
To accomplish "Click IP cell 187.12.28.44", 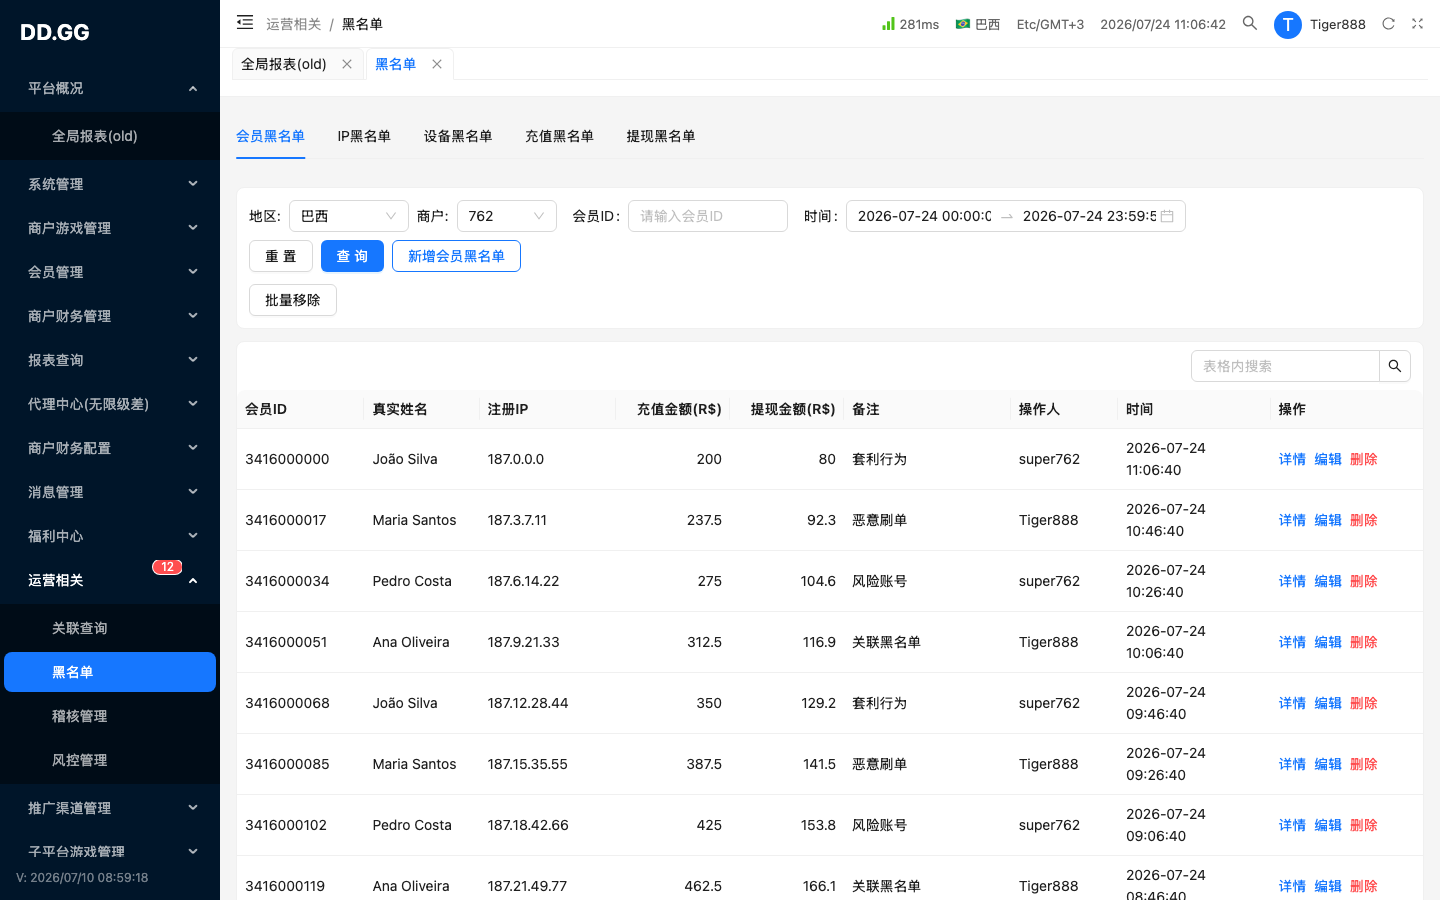I will click(x=528, y=703).
